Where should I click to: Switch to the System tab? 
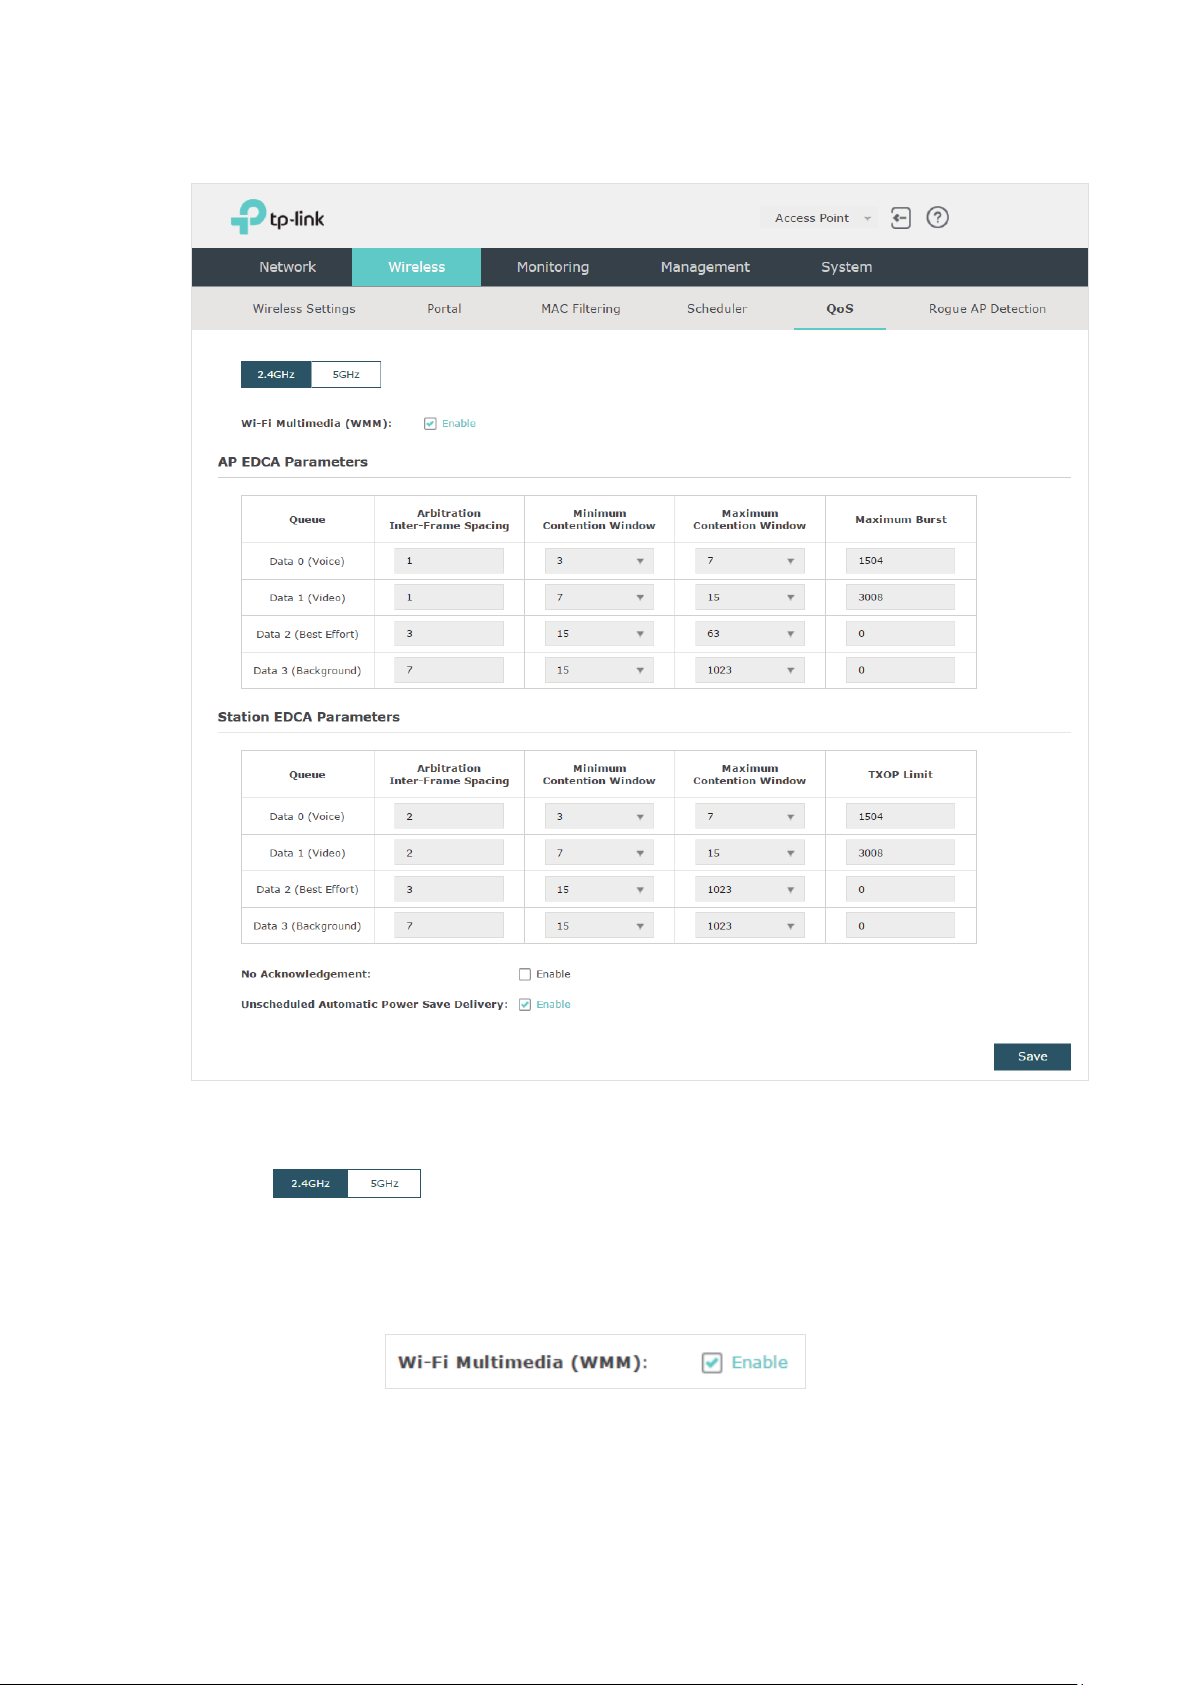(x=846, y=267)
